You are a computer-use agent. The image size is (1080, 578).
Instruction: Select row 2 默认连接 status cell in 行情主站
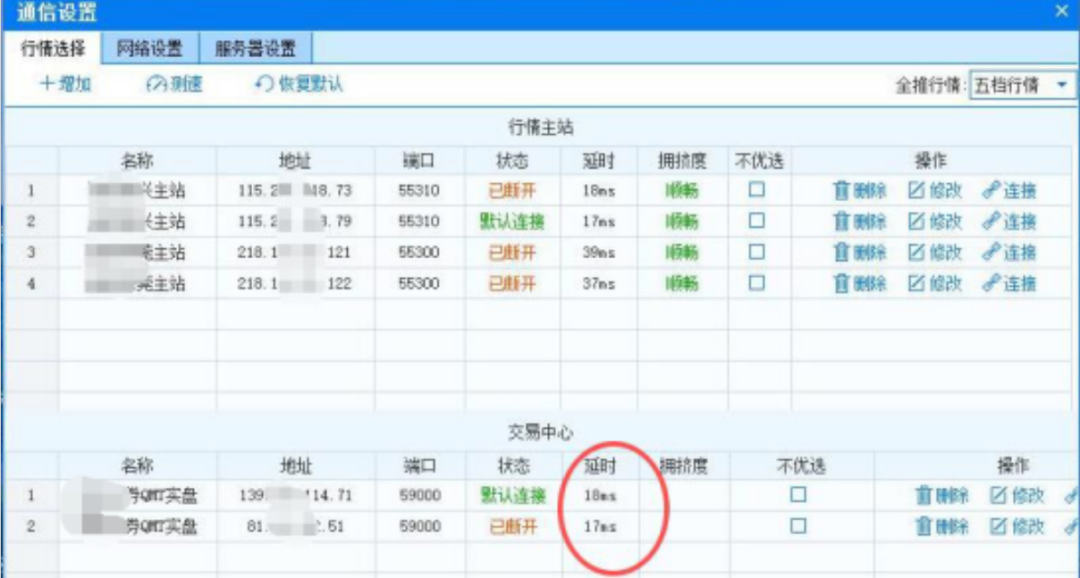click(512, 221)
